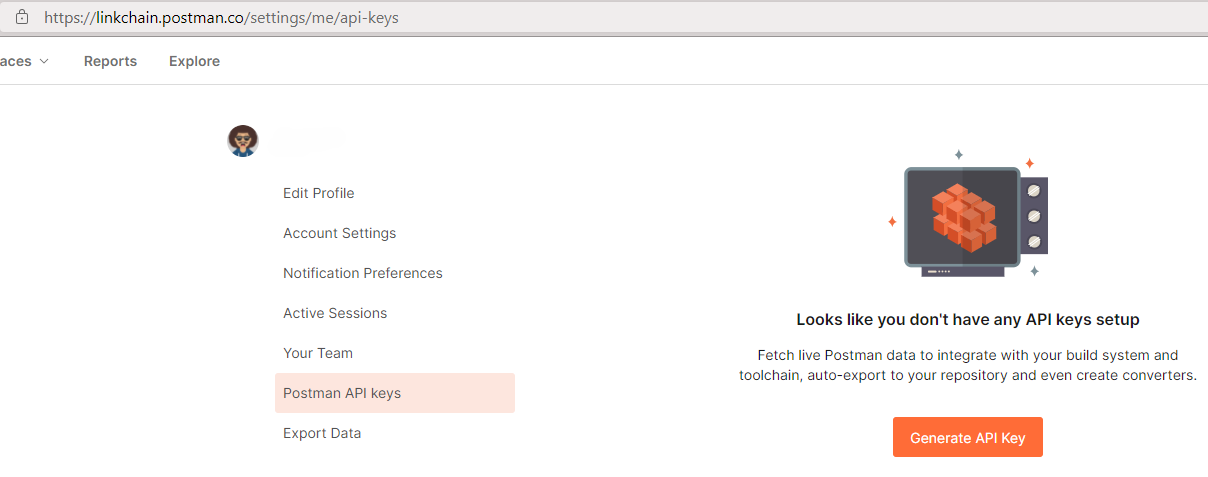Focus the browser URL address field
Image resolution: width=1208 pixels, height=477 pixels.
point(600,18)
